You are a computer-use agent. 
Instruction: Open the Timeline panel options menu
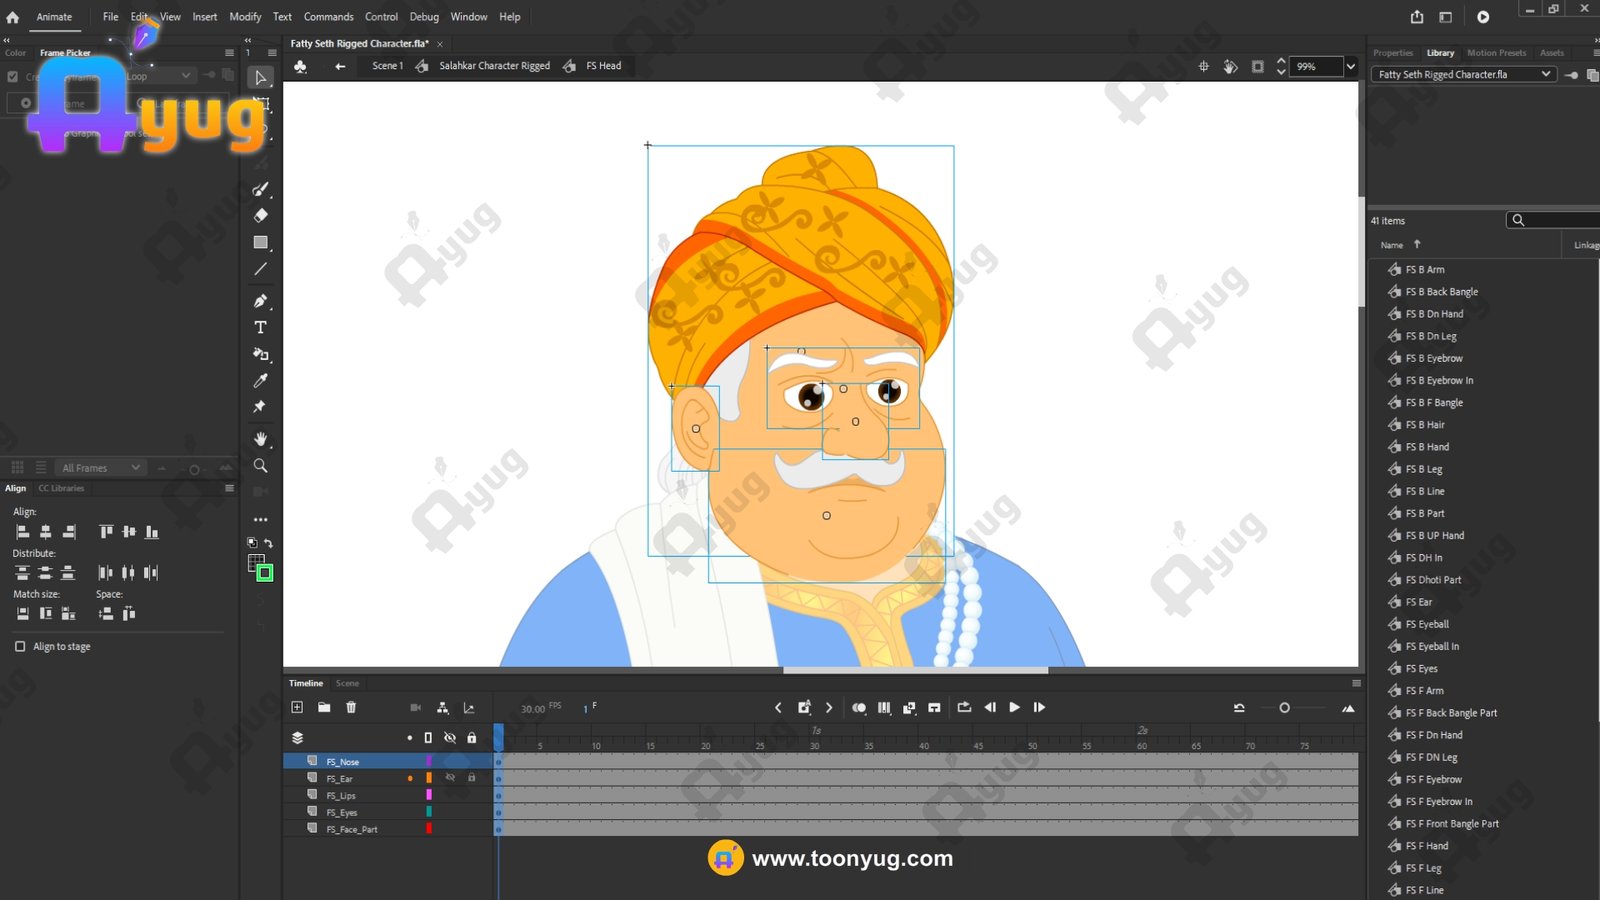tap(1356, 683)
